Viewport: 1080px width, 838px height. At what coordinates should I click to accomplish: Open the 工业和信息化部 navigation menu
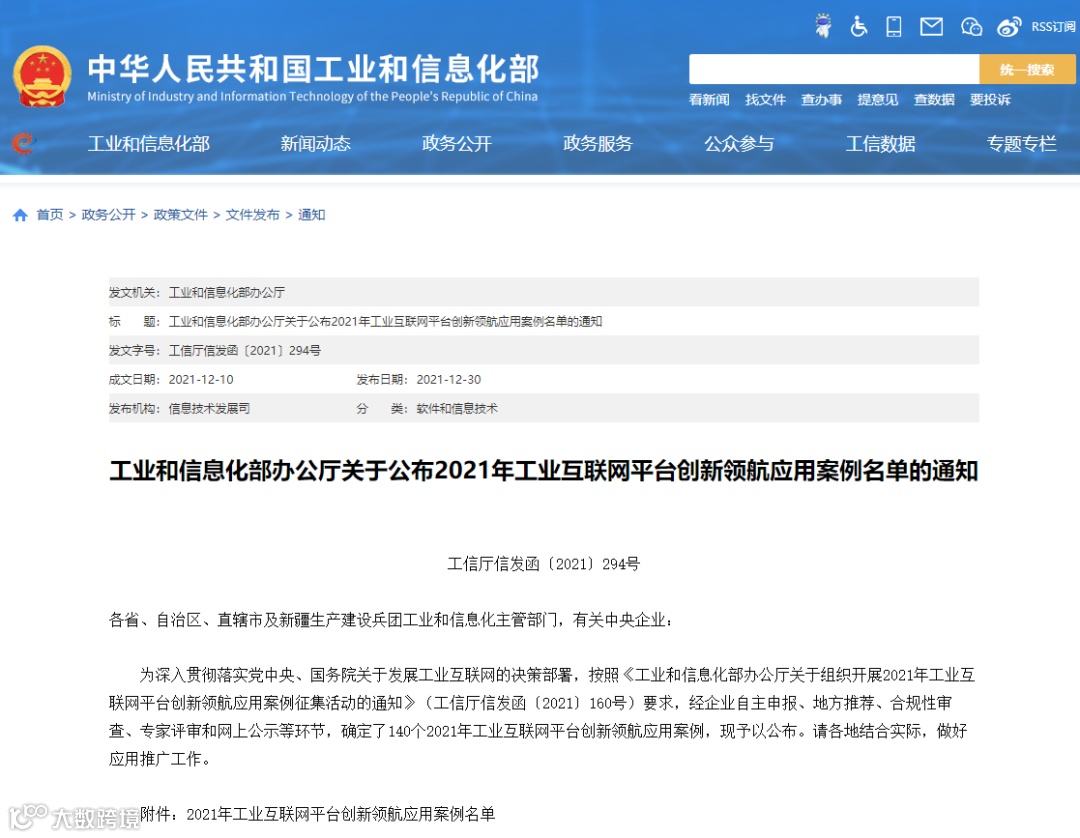[149, 143]
